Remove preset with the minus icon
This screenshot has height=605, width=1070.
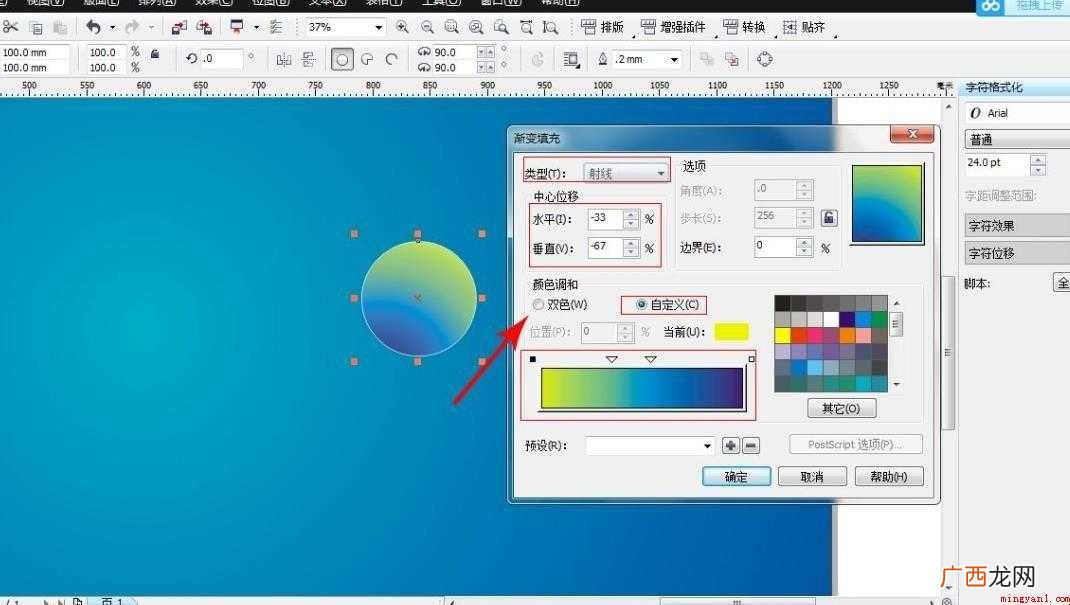[x=751, y=445]
